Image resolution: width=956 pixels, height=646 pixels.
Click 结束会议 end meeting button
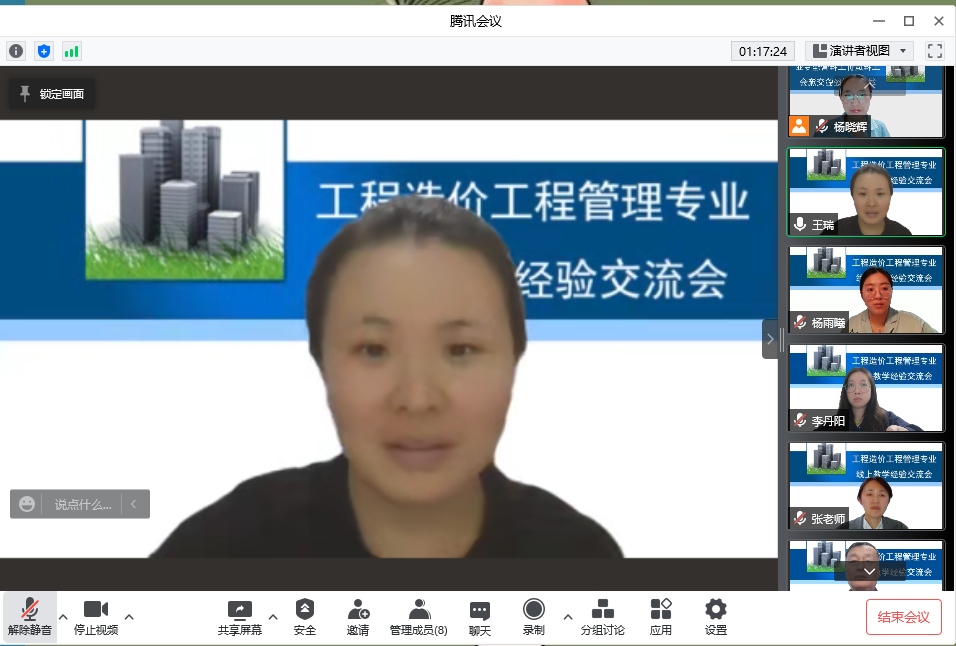pos(903,617)
